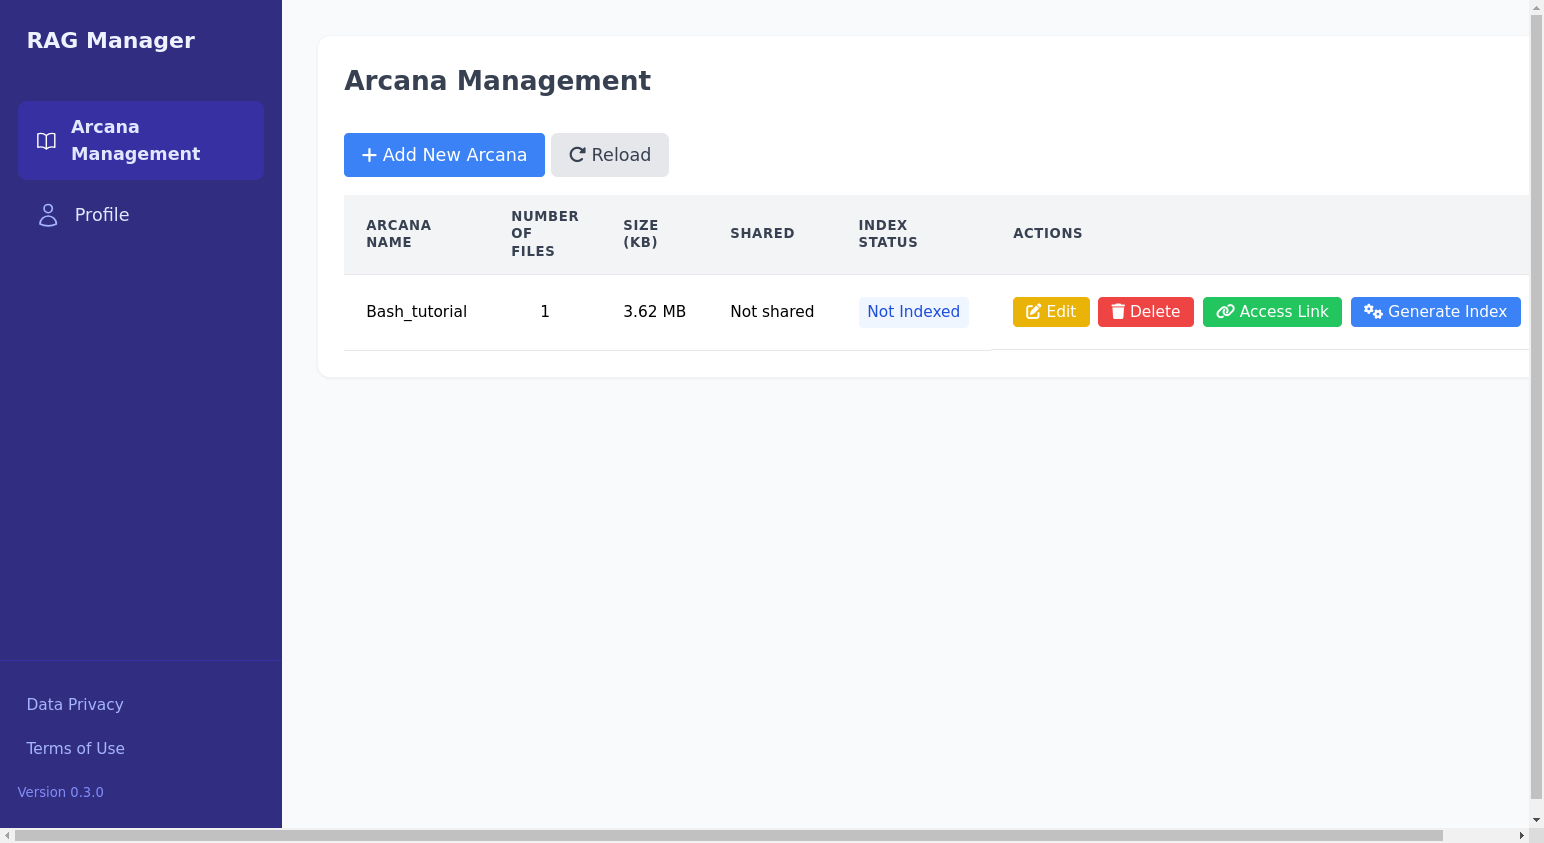1544x843 pixels.
Task: Click the scroll right arrow
Action: point(1522,835)
